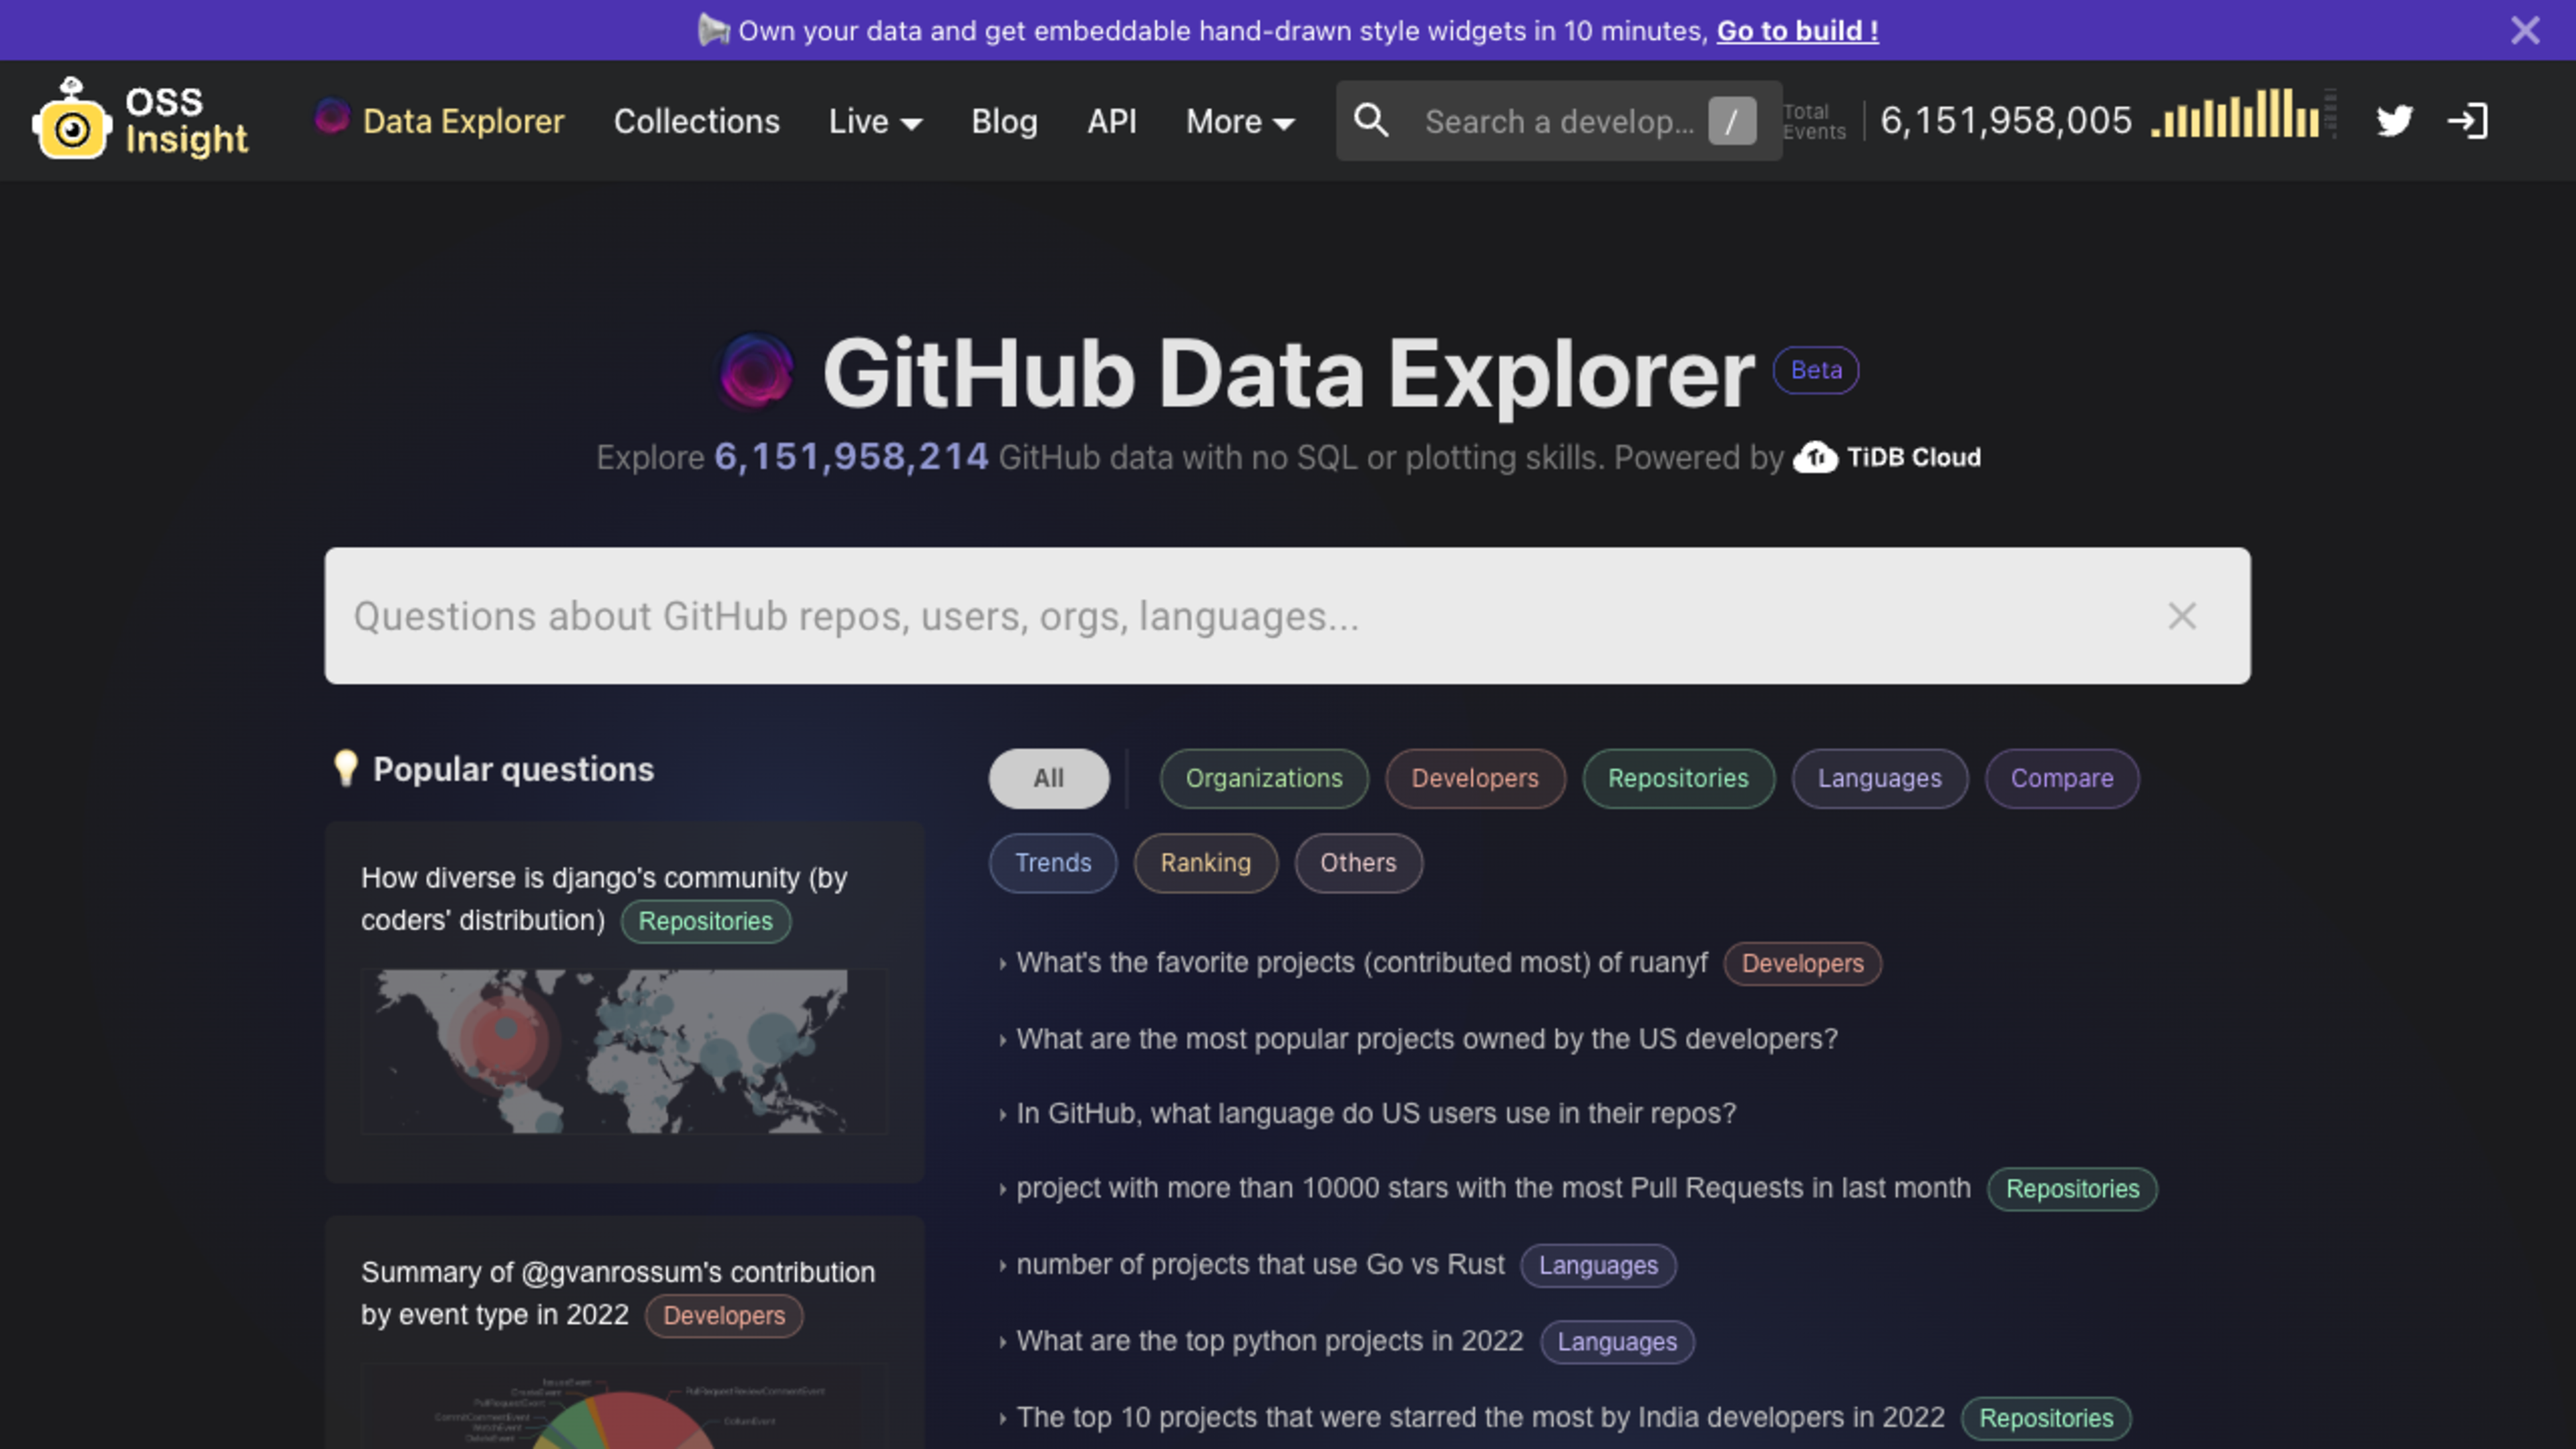Click the Twitter share icon
The width and height of the screenshot is (2576, 1449).
(x=2396, y=120)
